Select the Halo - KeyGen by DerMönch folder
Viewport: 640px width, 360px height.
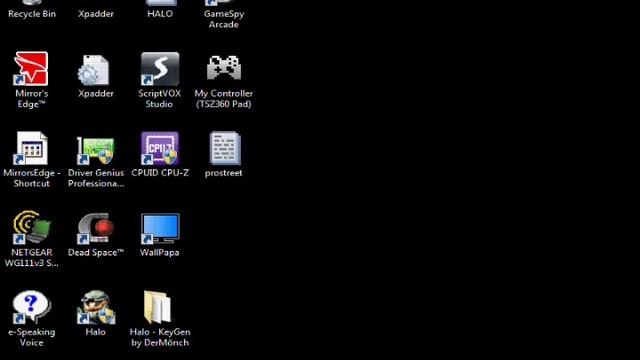tap(158, 307)
